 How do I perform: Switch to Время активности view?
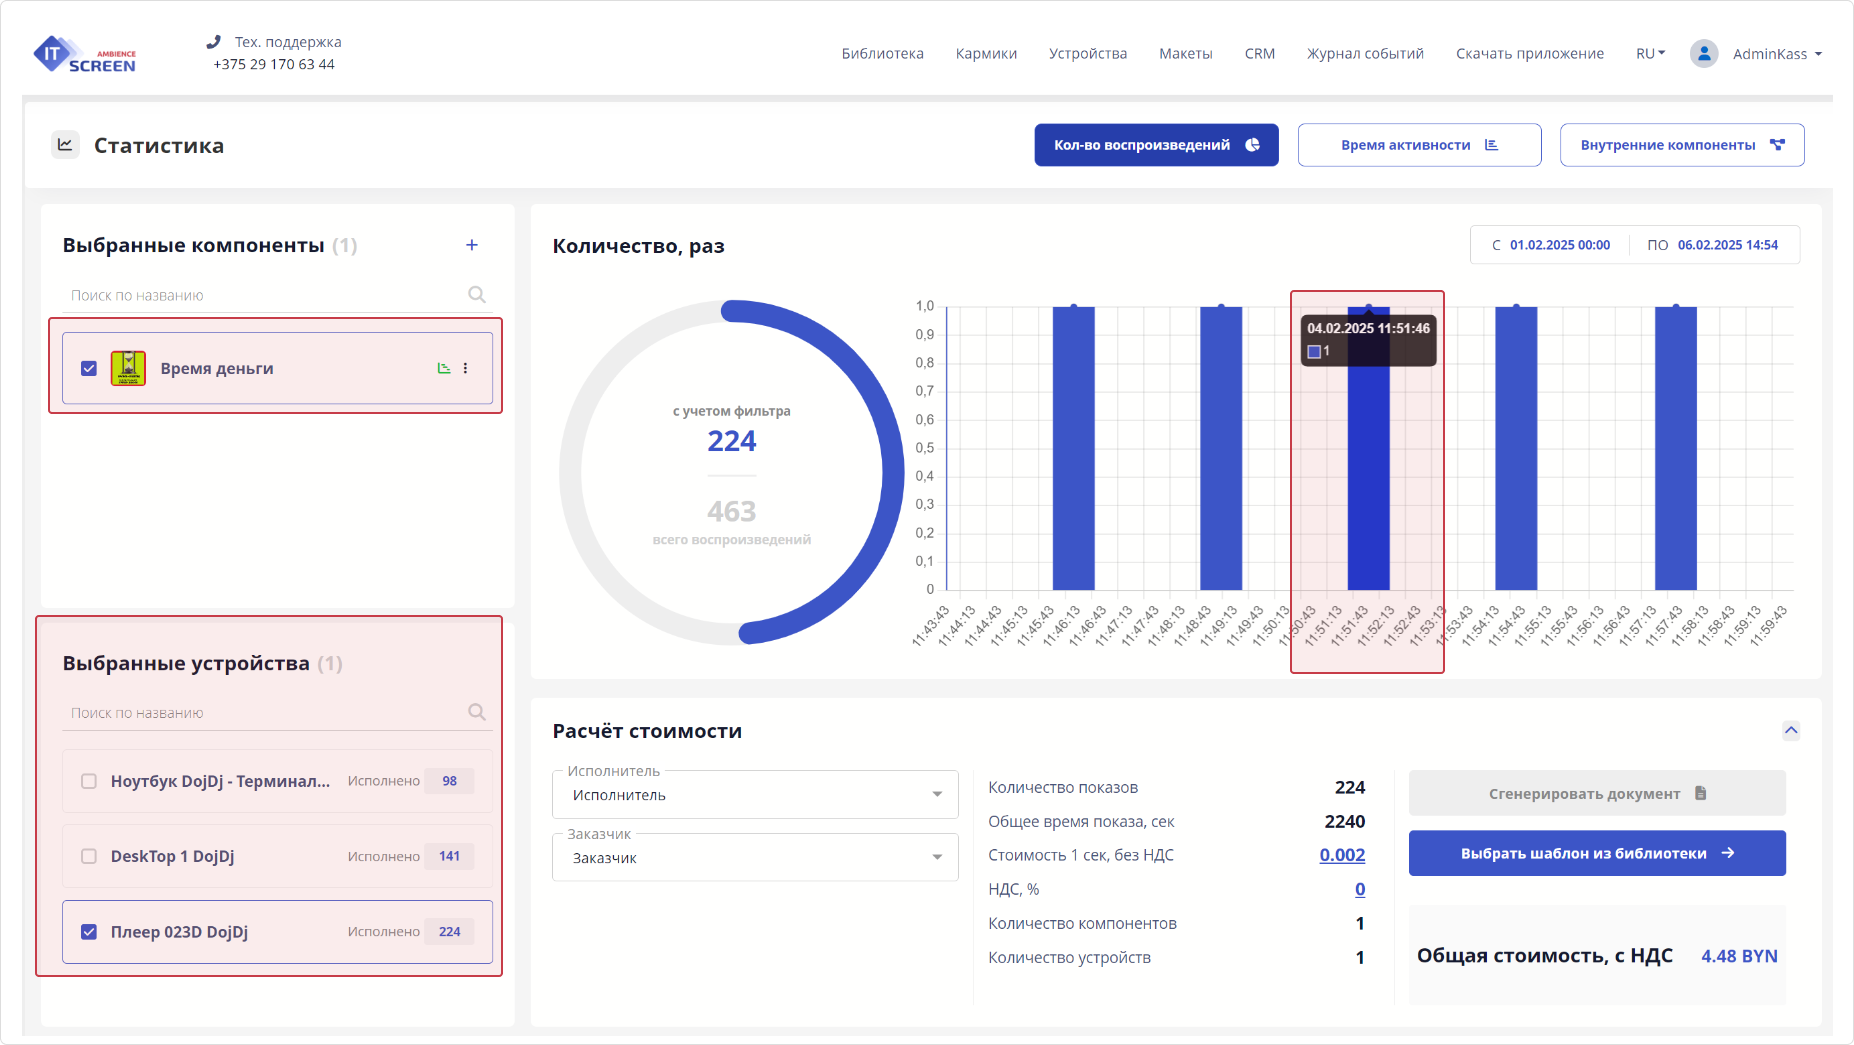click(1419, 144)
